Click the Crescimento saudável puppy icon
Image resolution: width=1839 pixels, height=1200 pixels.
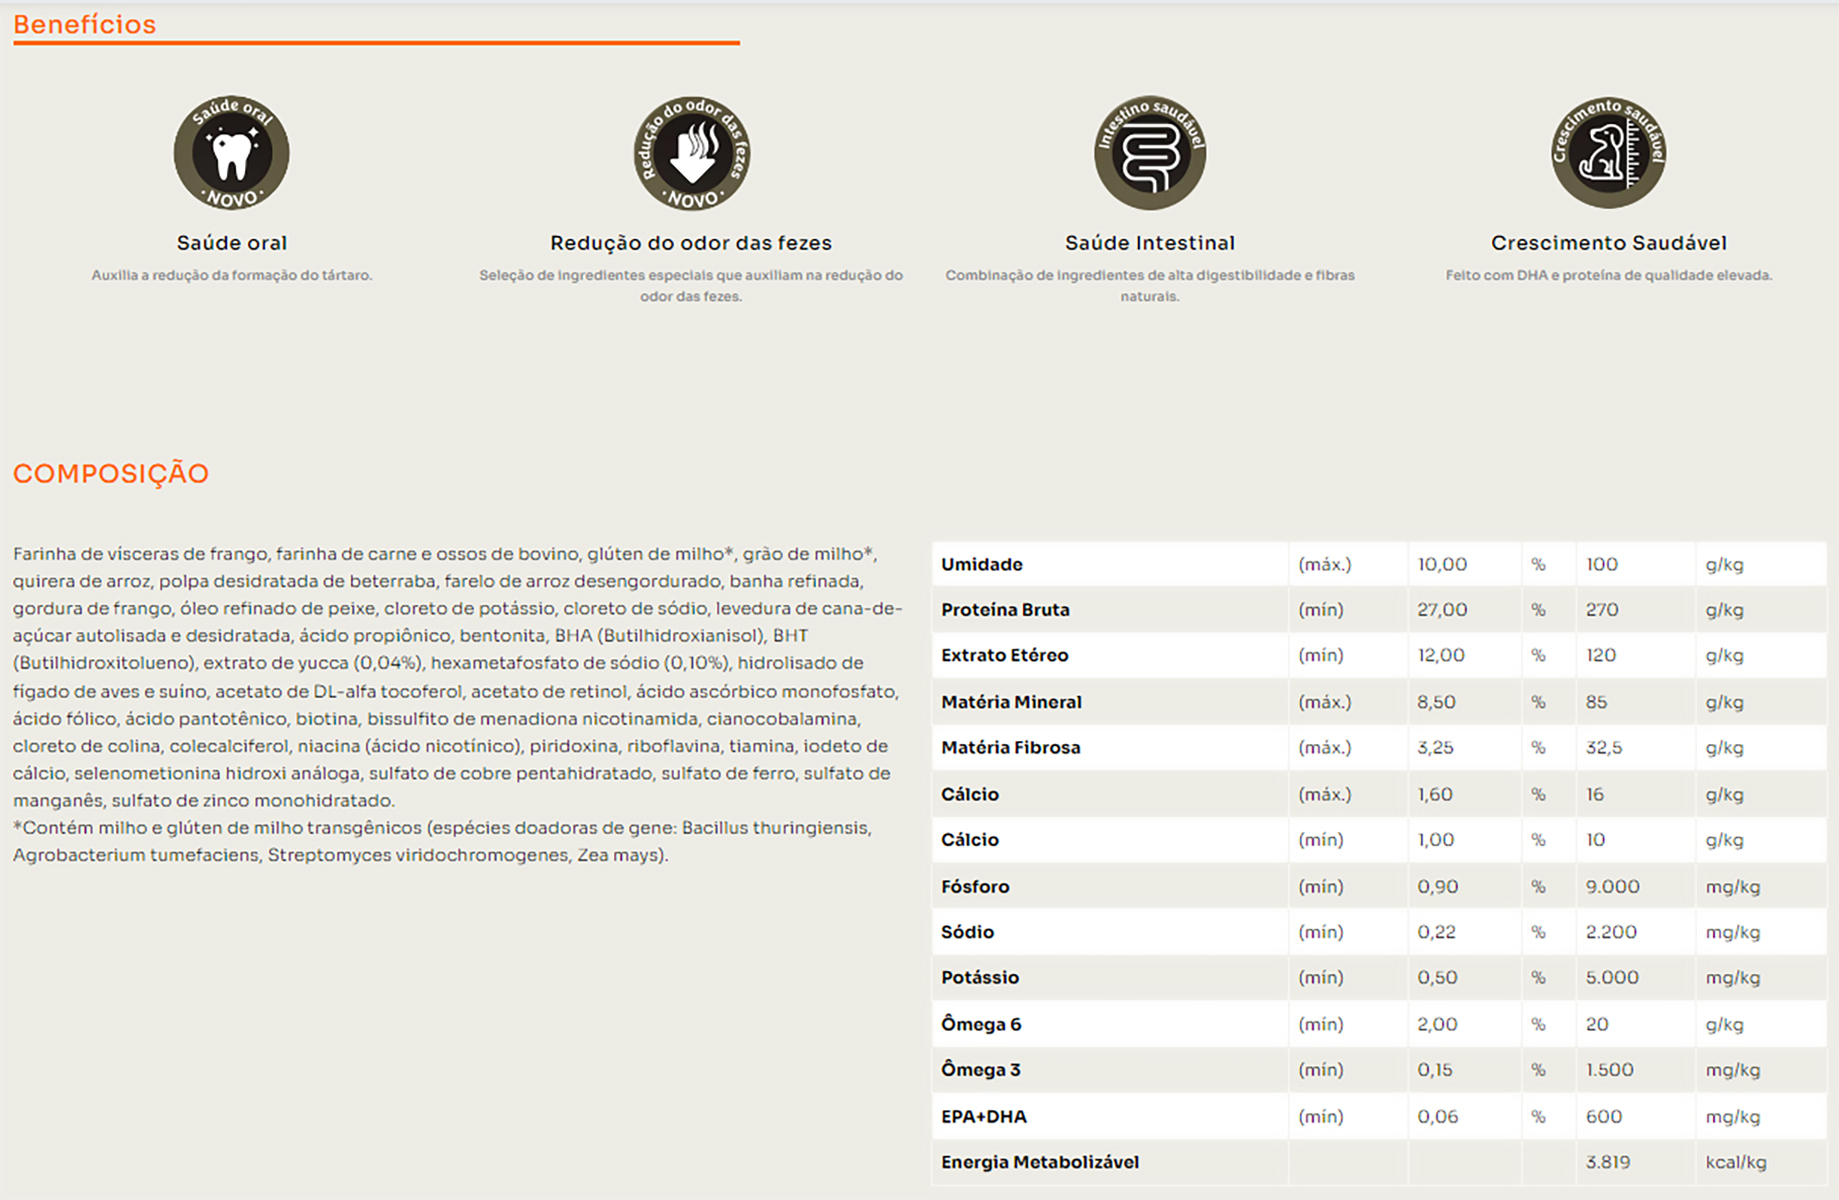point(1608,153)
